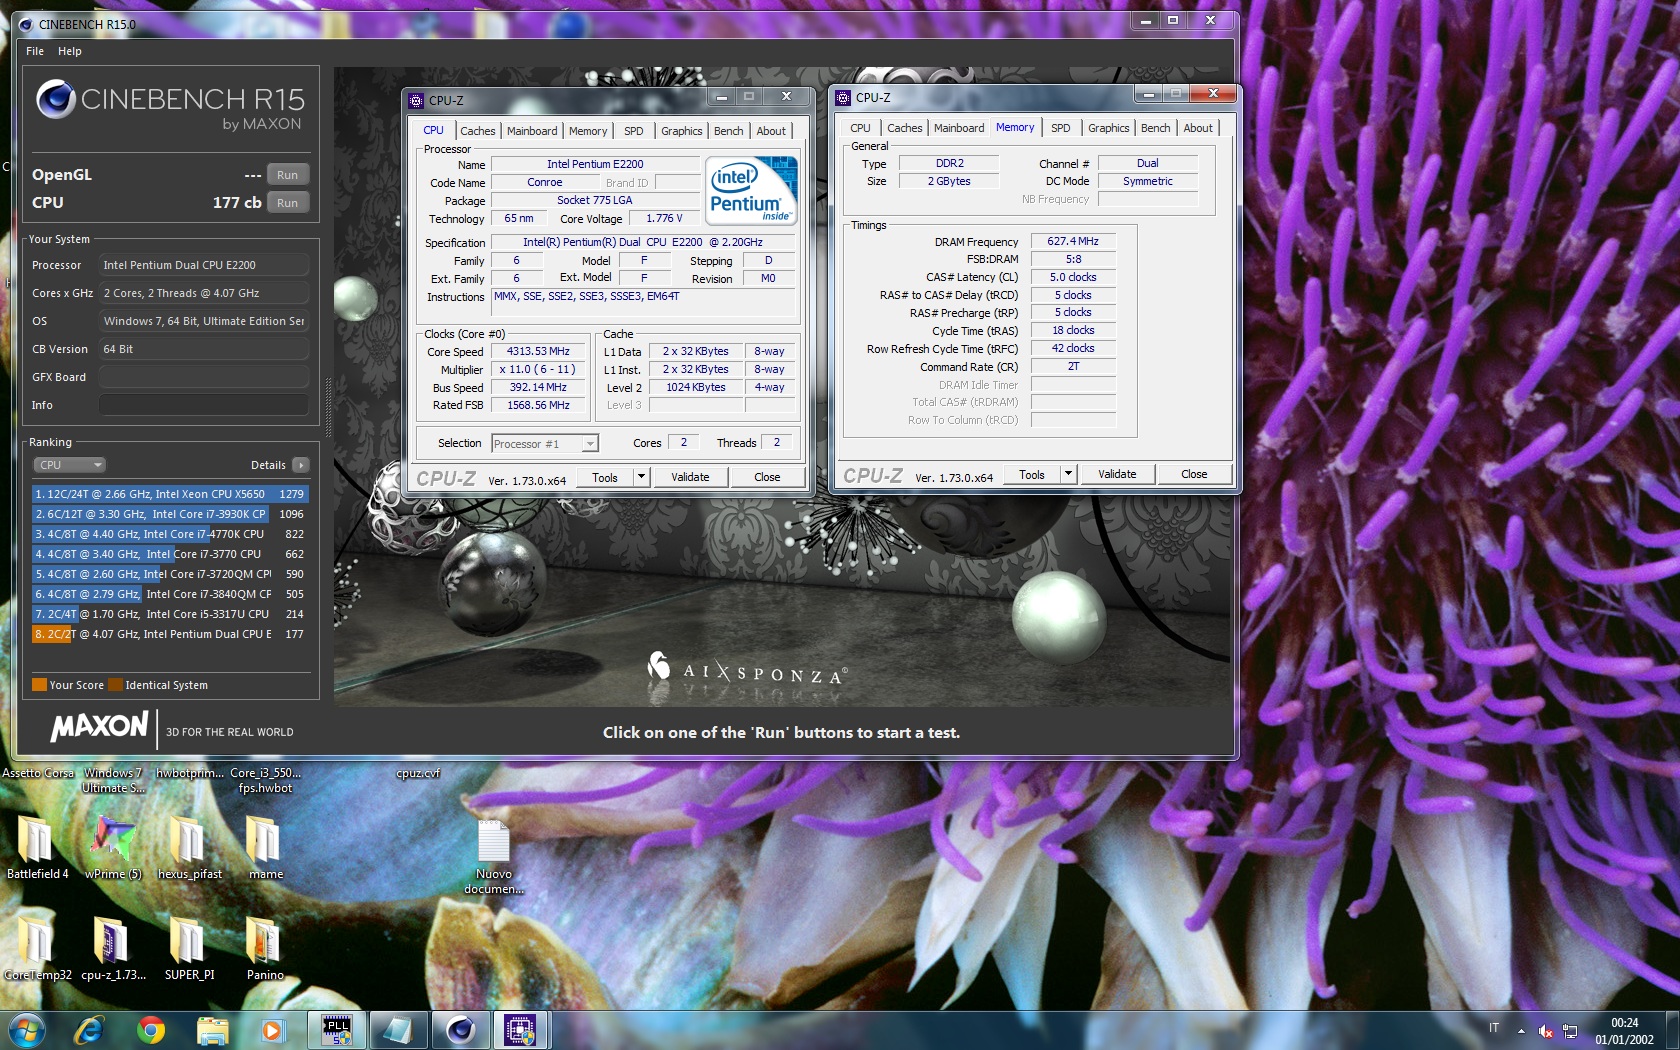
Task: Click the taskbar clock showing 00:24
Action: pyautogui.click(x=1624, y=1031)
